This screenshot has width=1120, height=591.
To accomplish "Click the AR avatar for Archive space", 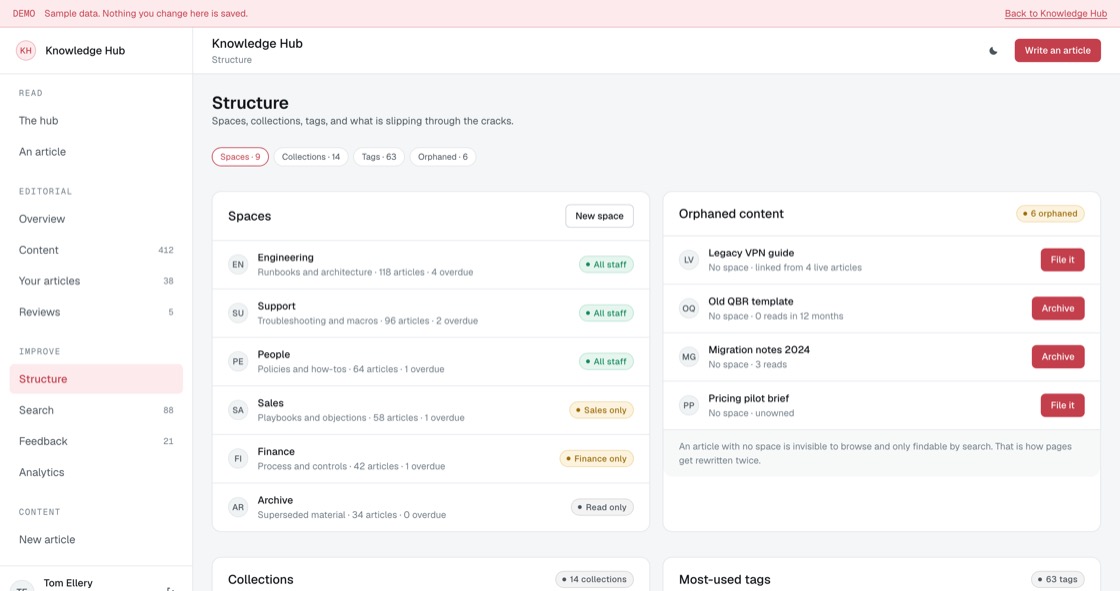I will (x=238, y=507).
